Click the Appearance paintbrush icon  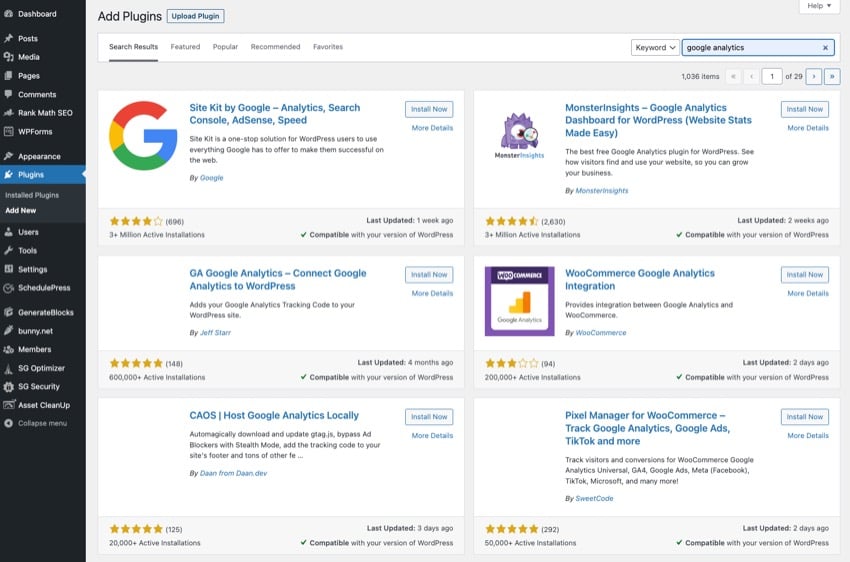coord(9,156)
